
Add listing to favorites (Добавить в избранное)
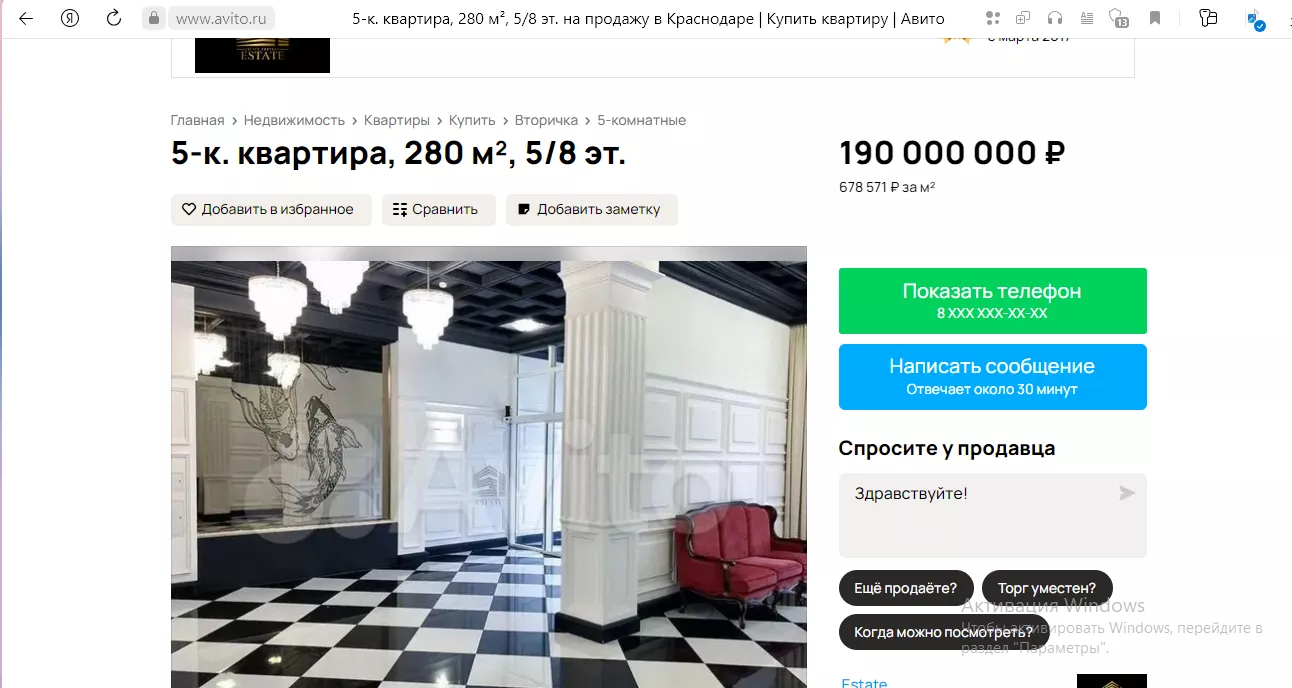click(x=271, y=210)
